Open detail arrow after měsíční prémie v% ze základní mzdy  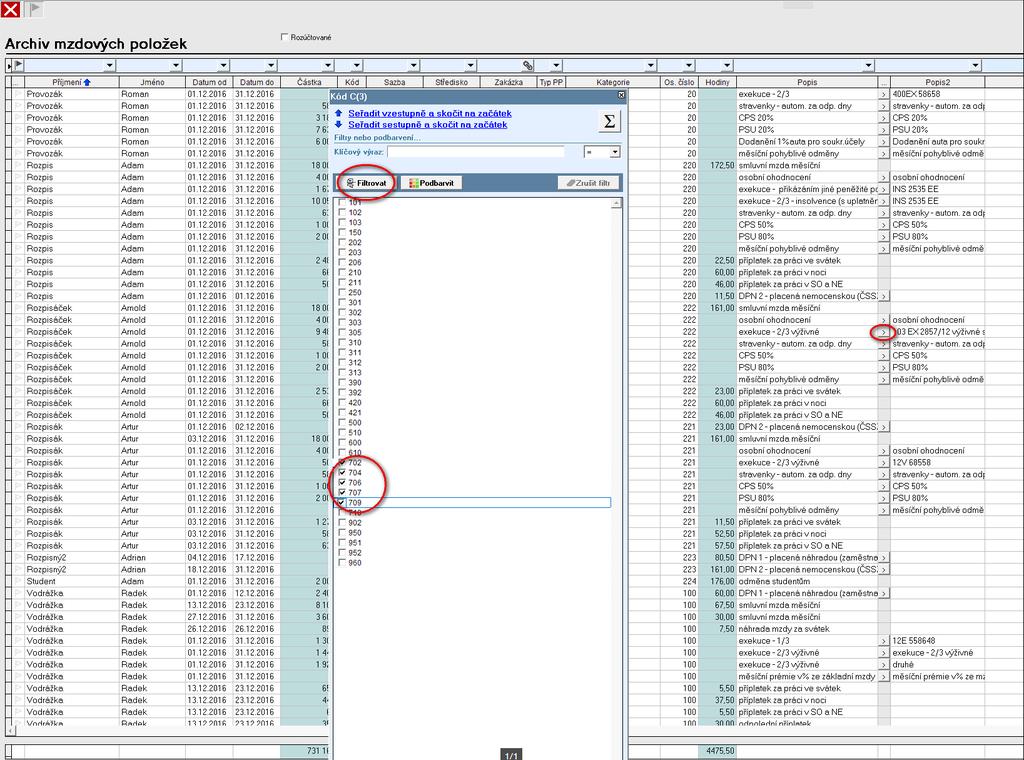pyautogui.click(x=884, y=676)
